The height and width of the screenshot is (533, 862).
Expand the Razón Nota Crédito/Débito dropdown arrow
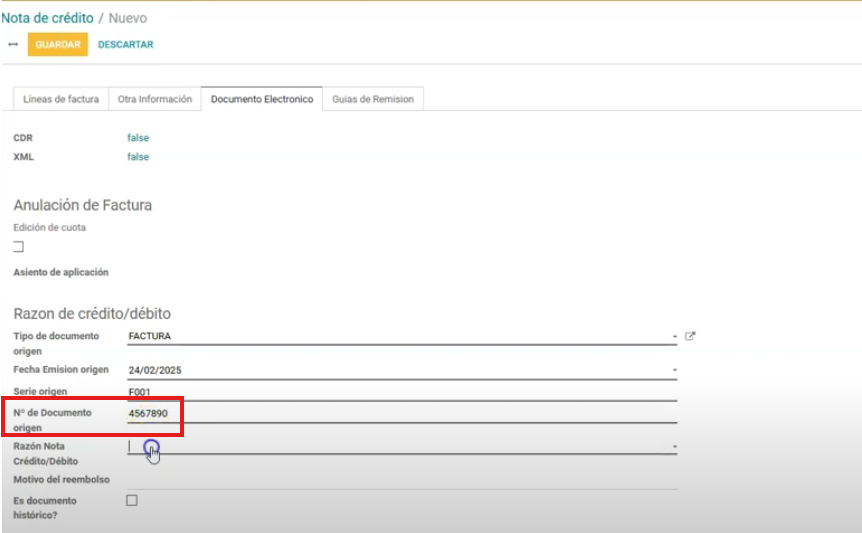(675, 447)
